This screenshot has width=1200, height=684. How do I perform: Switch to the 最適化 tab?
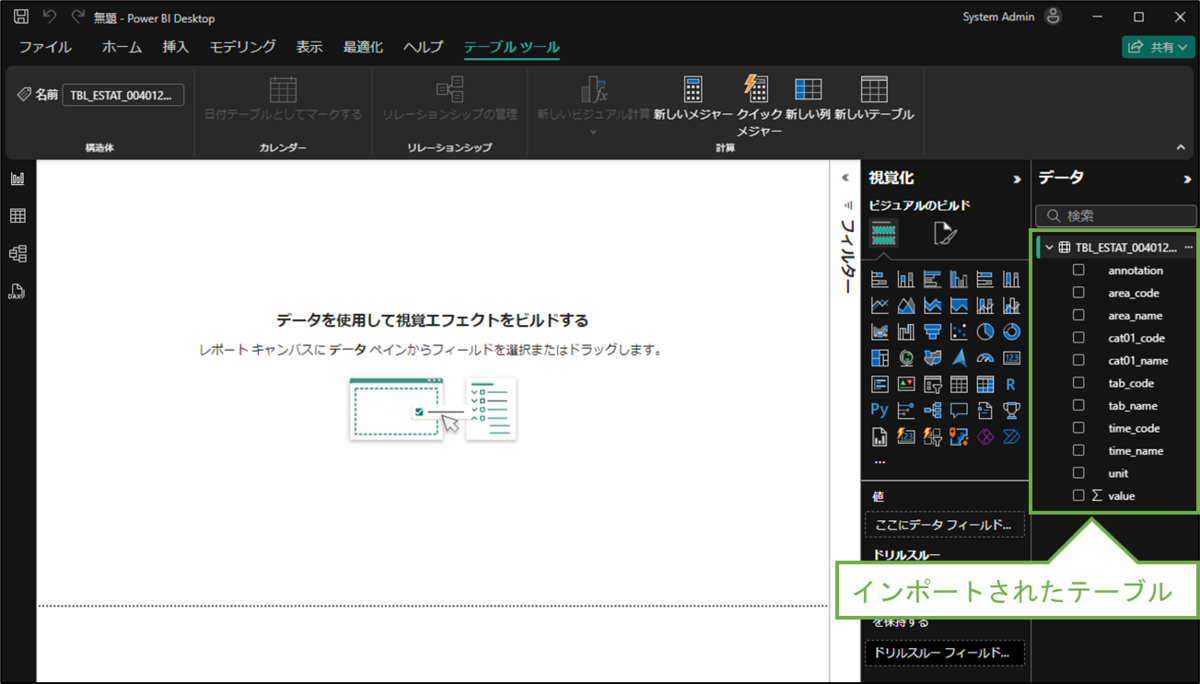tap(363, 47)
